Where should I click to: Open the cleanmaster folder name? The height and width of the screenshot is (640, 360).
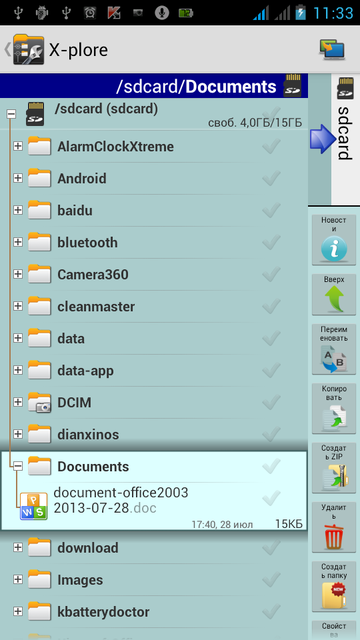96,307
